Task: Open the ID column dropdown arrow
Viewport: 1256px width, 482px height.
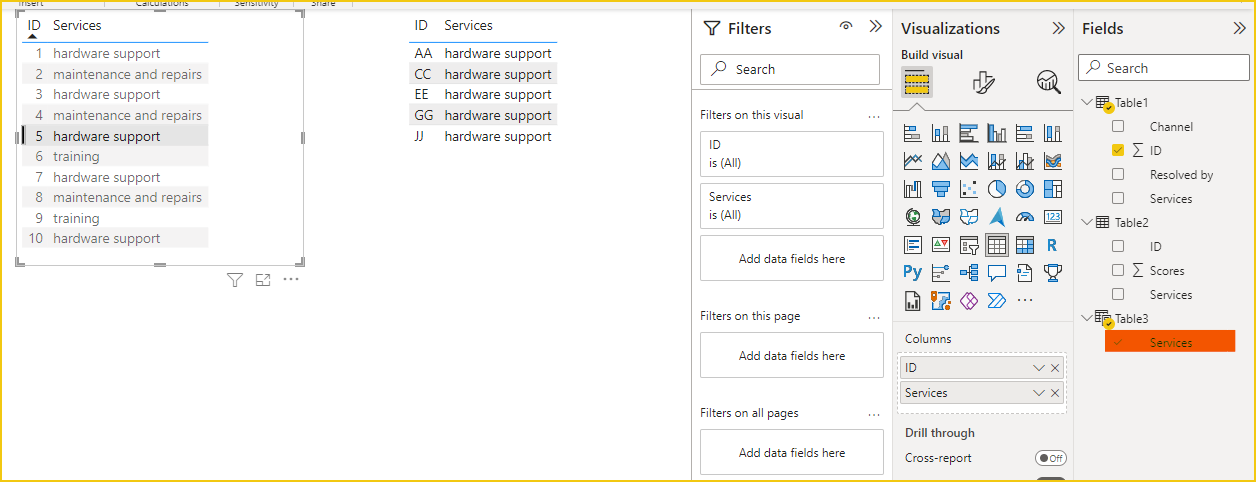Action: click(1039, 368)
